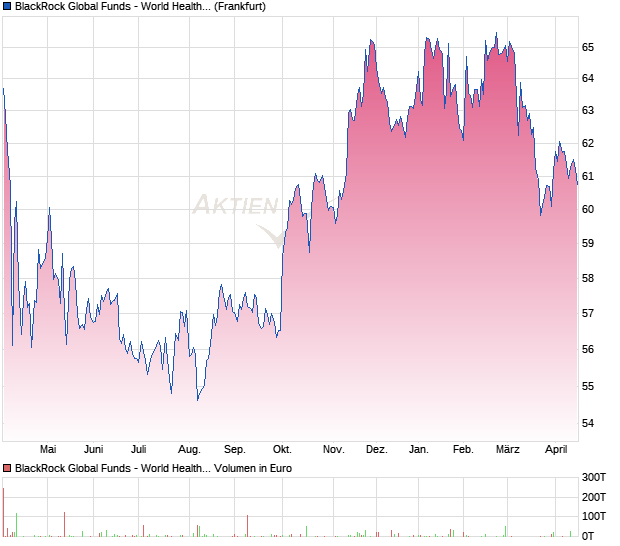Click the 'Aug.' month label
This screenshot has width=620, height=546.
pyautogui.click(x=189, y=450)
